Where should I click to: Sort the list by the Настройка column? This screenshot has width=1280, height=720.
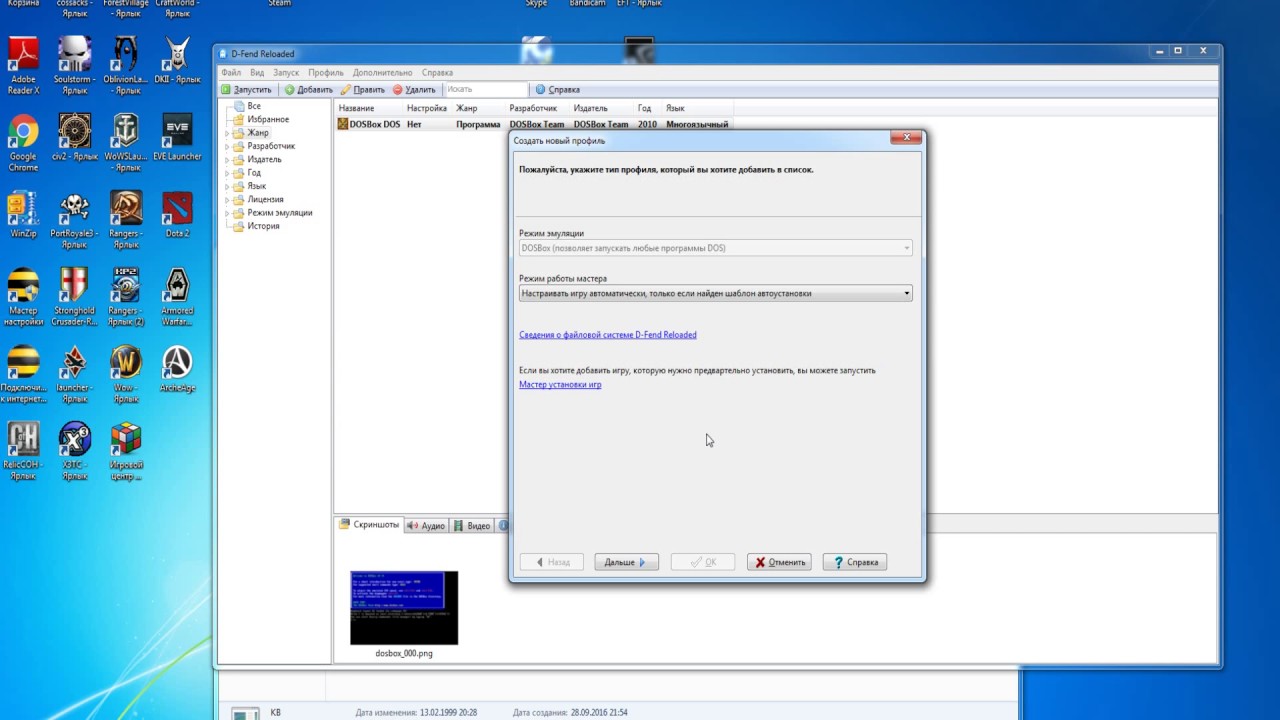(427, 108)
